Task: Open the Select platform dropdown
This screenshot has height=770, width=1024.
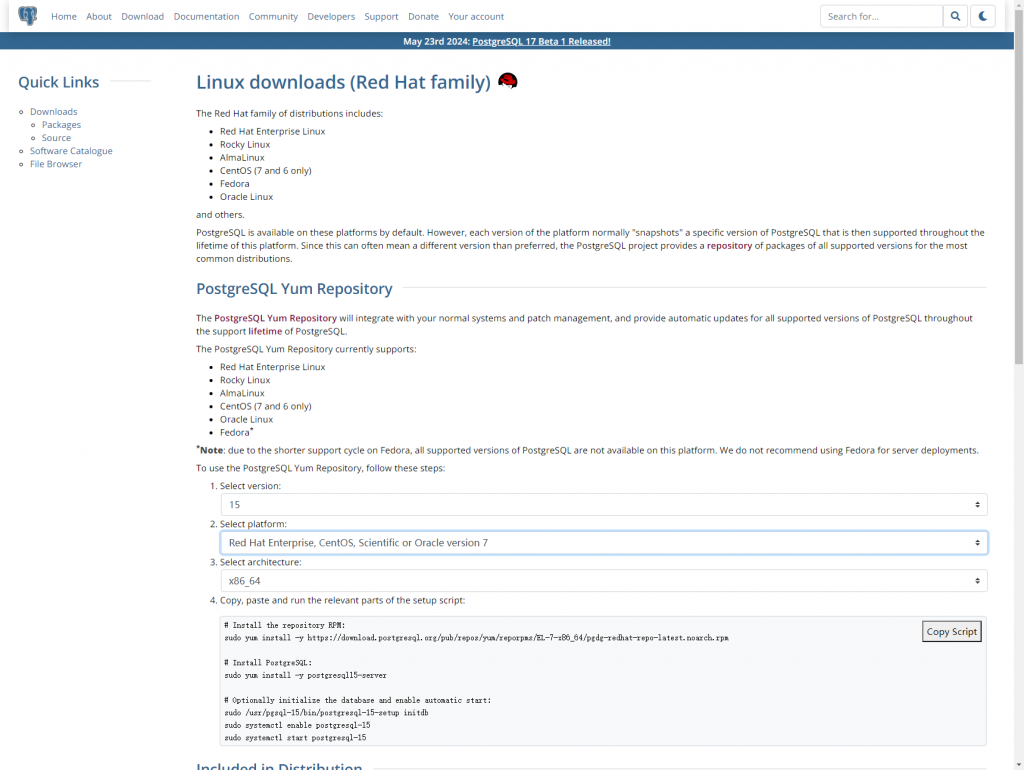Action: point(604,543)
